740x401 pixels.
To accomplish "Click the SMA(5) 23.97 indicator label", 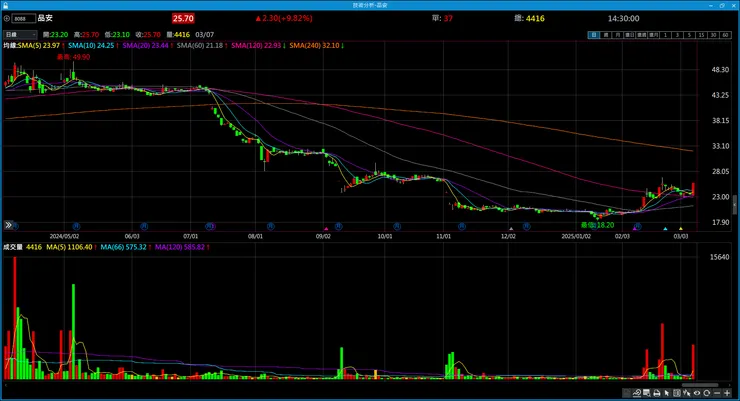I will [39, 45].
